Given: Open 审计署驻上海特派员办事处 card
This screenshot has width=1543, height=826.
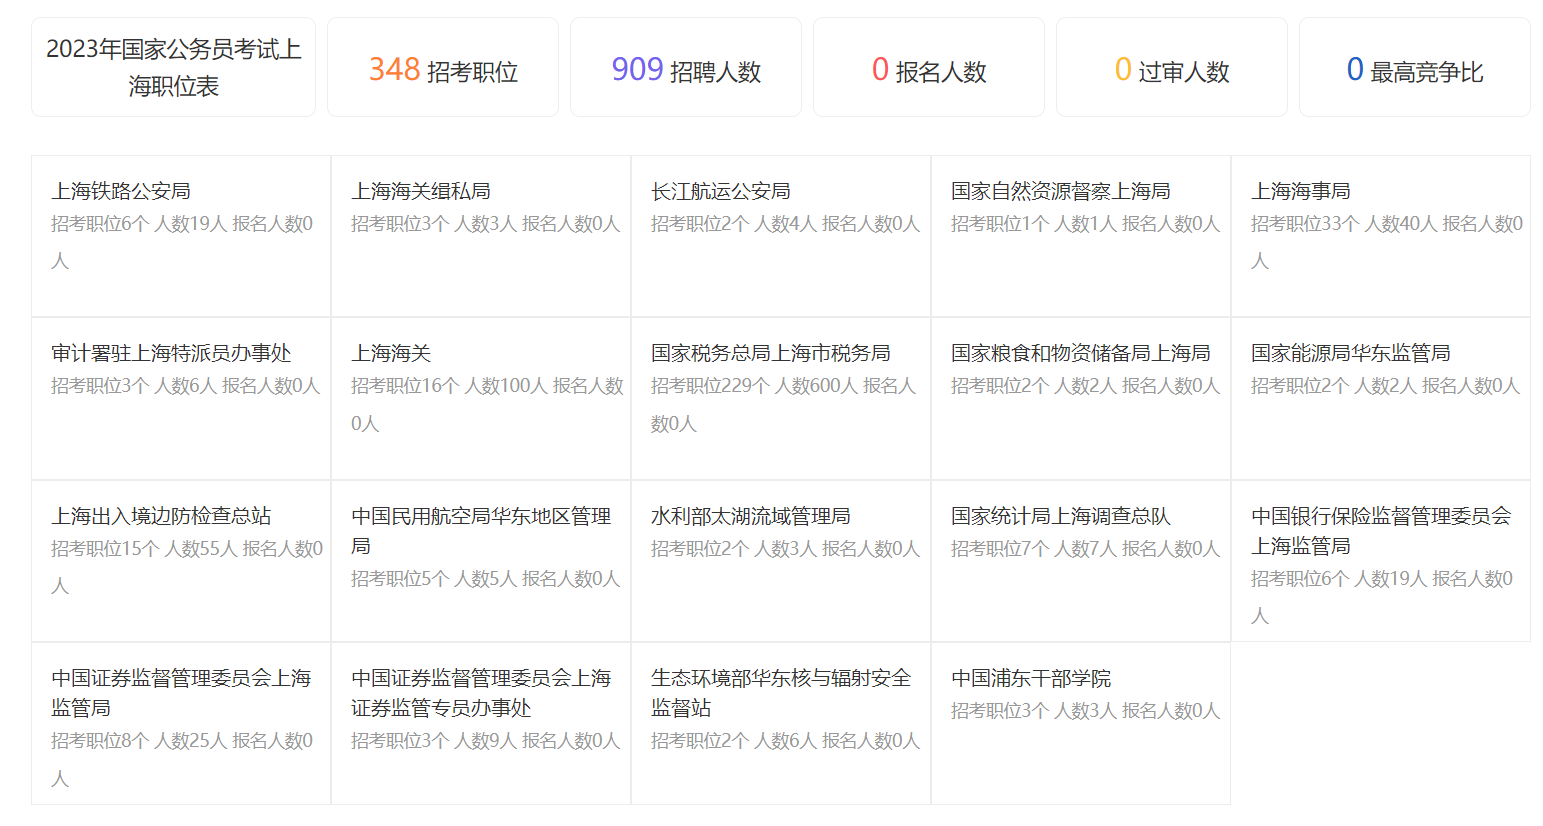Looking at the screenshot, I should 181,399.
